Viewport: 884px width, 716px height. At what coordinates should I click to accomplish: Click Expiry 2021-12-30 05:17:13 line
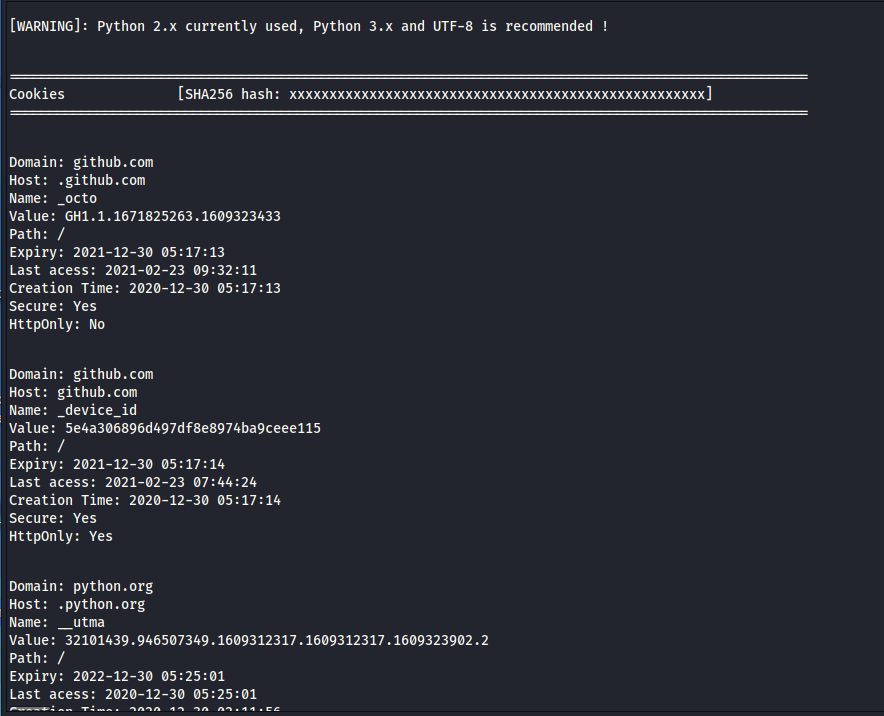click(117, 253)
